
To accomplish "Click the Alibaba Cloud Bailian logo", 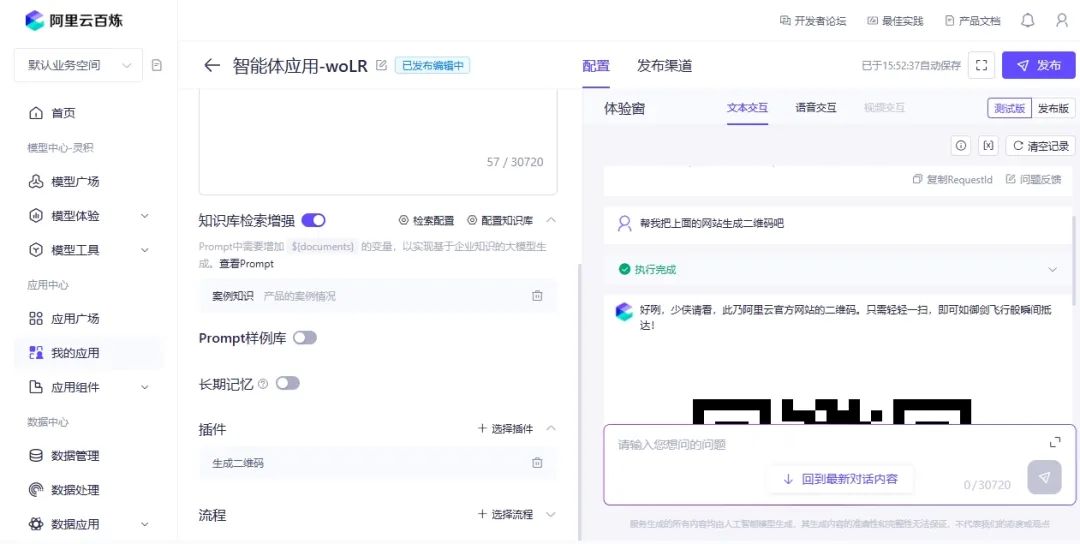I will coord(74,21).
